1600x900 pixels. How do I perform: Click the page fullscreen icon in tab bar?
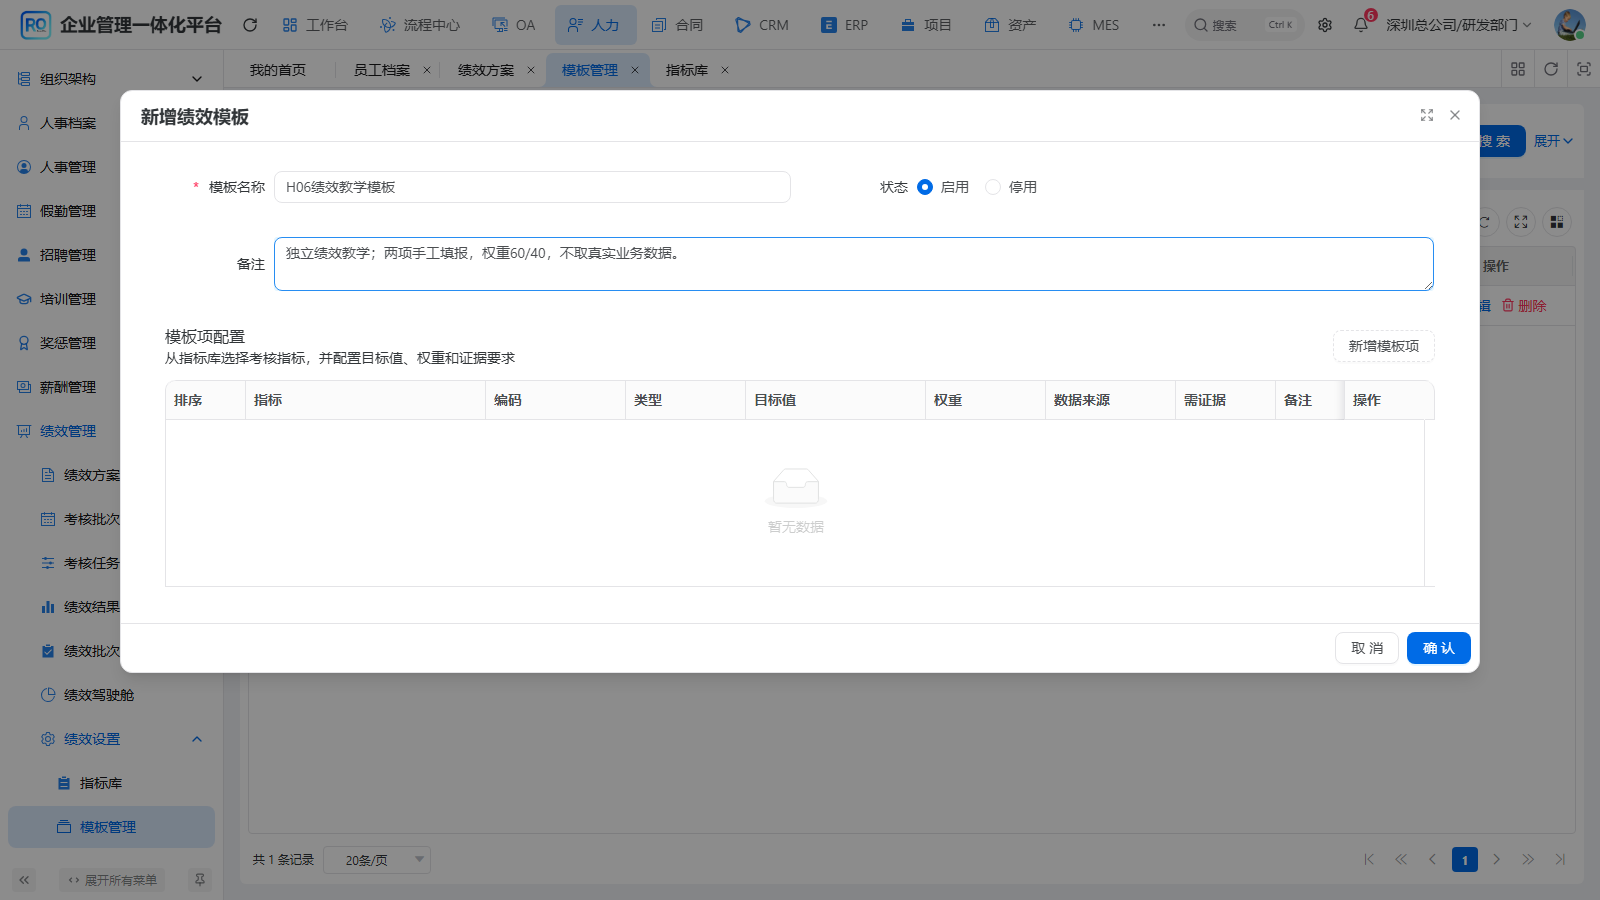coord(1583,69)
